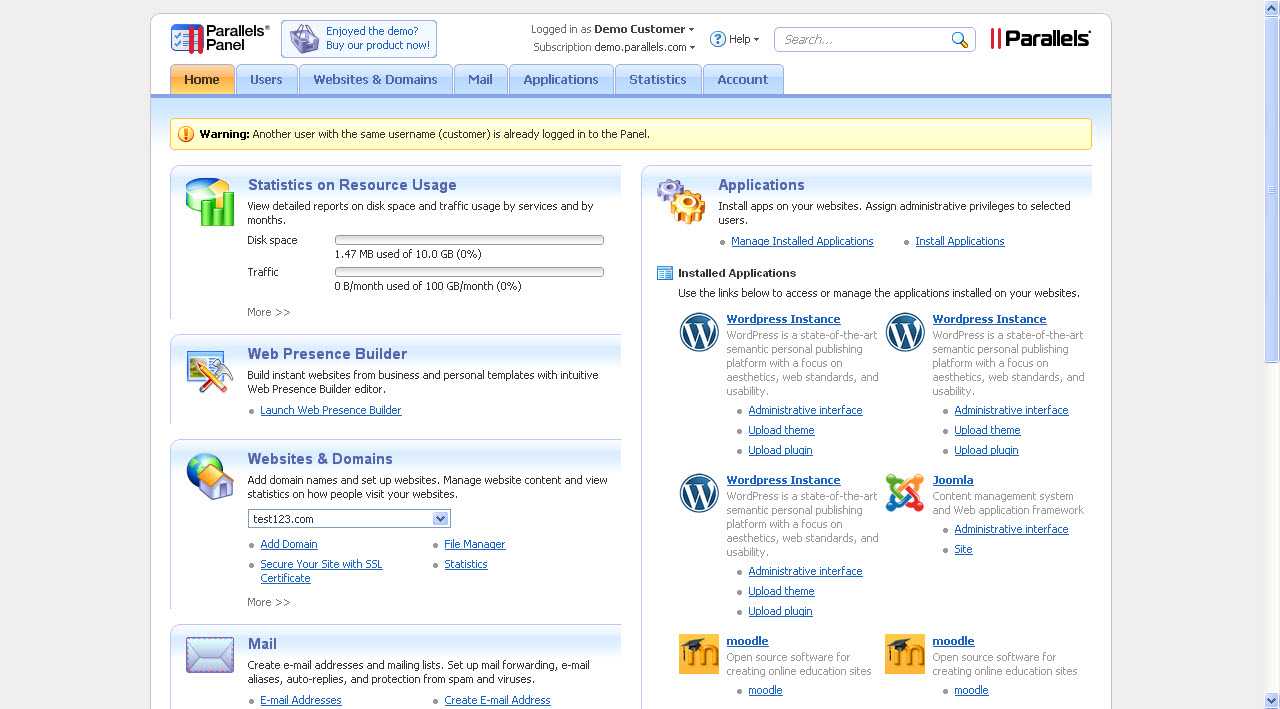Screen dimensions: 1280x709
Task: Click inside the Search input field
Action: click(x=862, y=40)
